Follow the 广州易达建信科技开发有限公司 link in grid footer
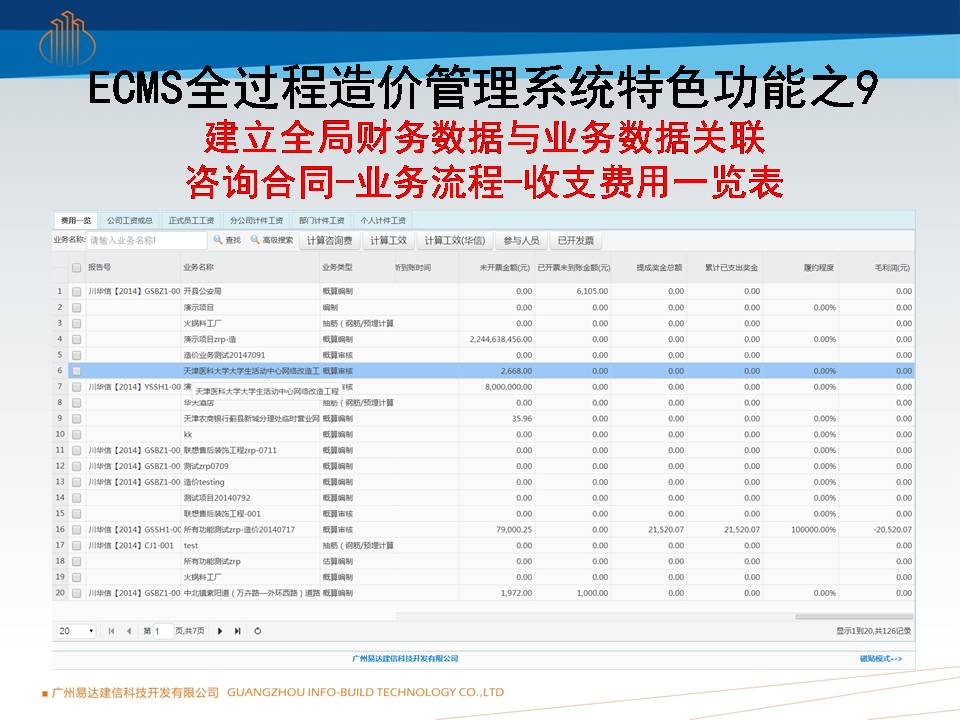Viewport: 960px width, 720px height. point(405,659)
